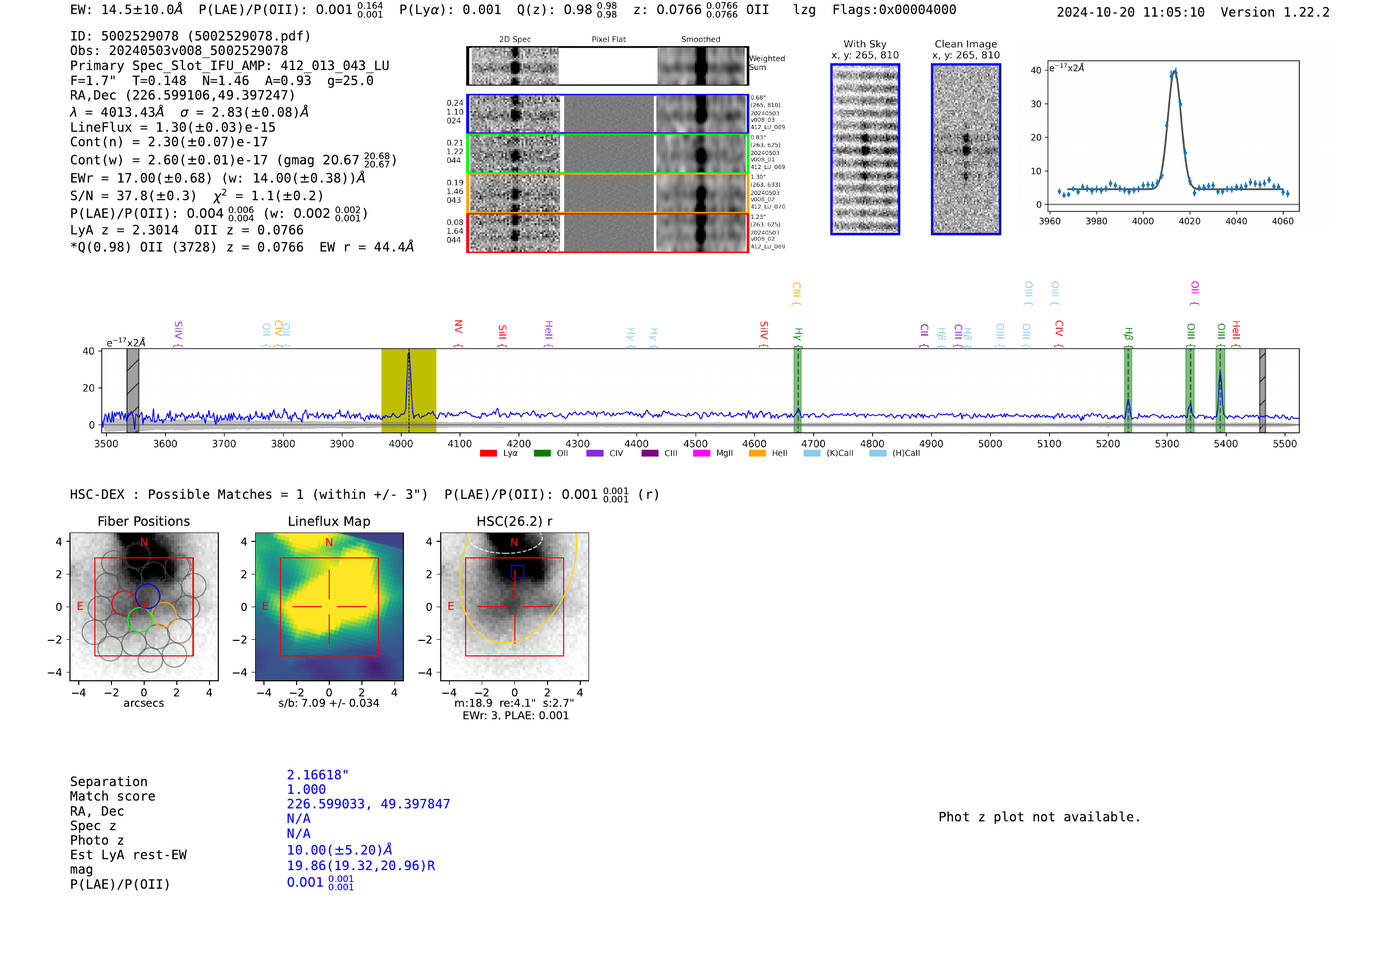Click the Est LyA rest-EW value 10.00(±5.20)Å
This screenshot has width=1400, height=953.
[340, 850]
